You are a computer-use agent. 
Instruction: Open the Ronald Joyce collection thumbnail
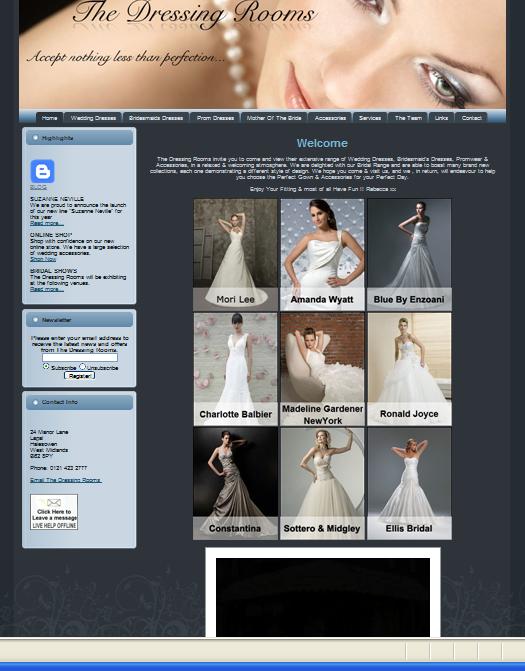[409, 369]
